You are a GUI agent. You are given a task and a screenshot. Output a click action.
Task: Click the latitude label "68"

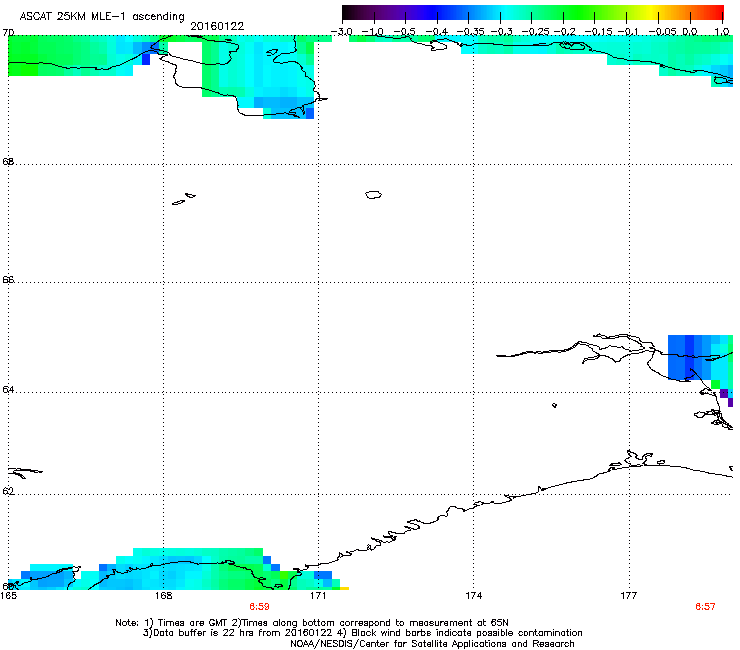point(8,161)
